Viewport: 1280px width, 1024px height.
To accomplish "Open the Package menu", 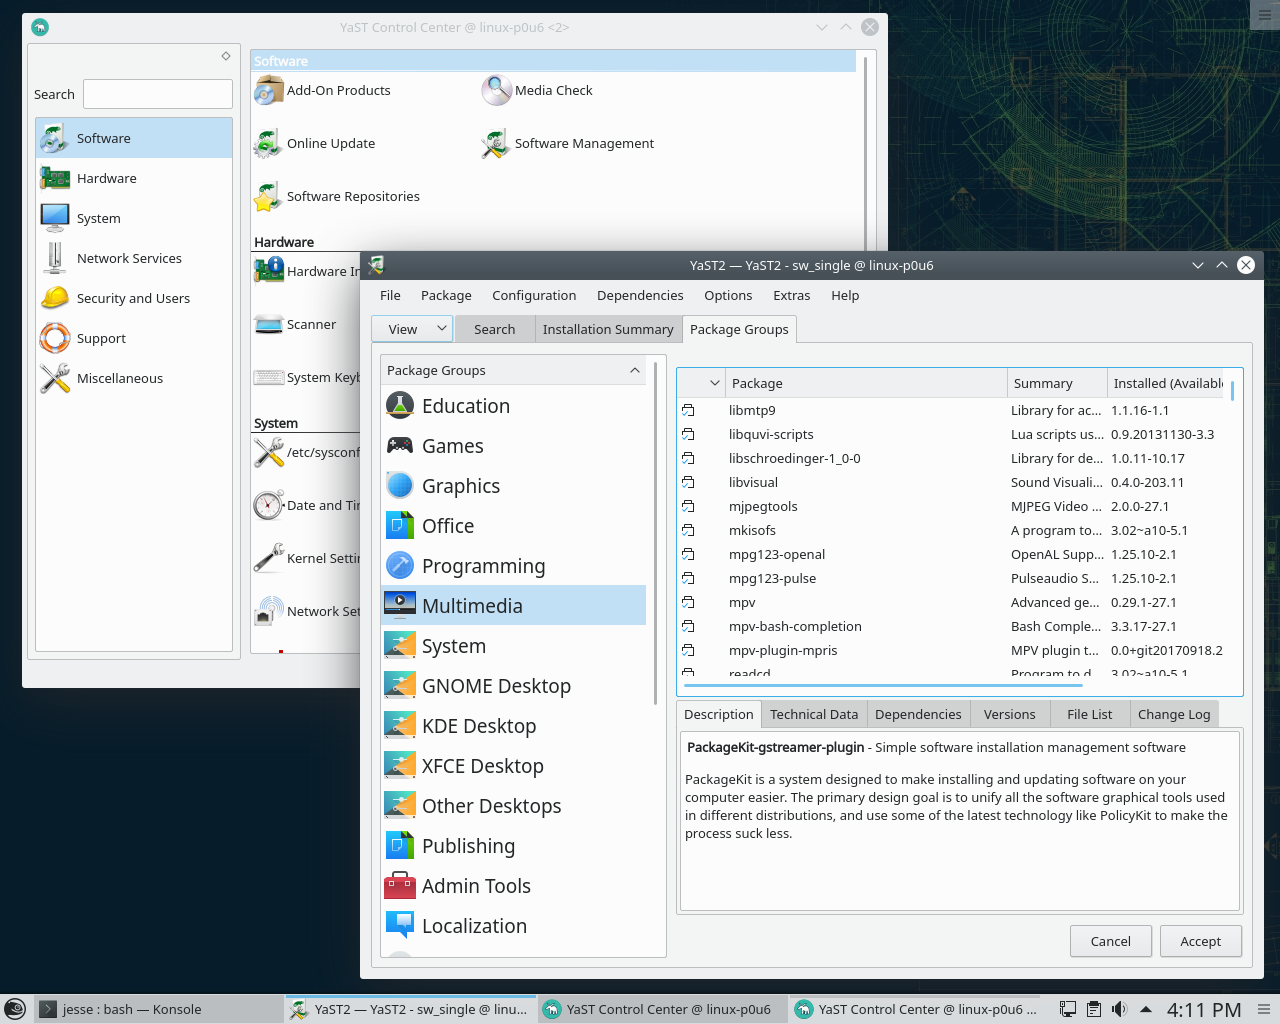I will coord(446,295).
